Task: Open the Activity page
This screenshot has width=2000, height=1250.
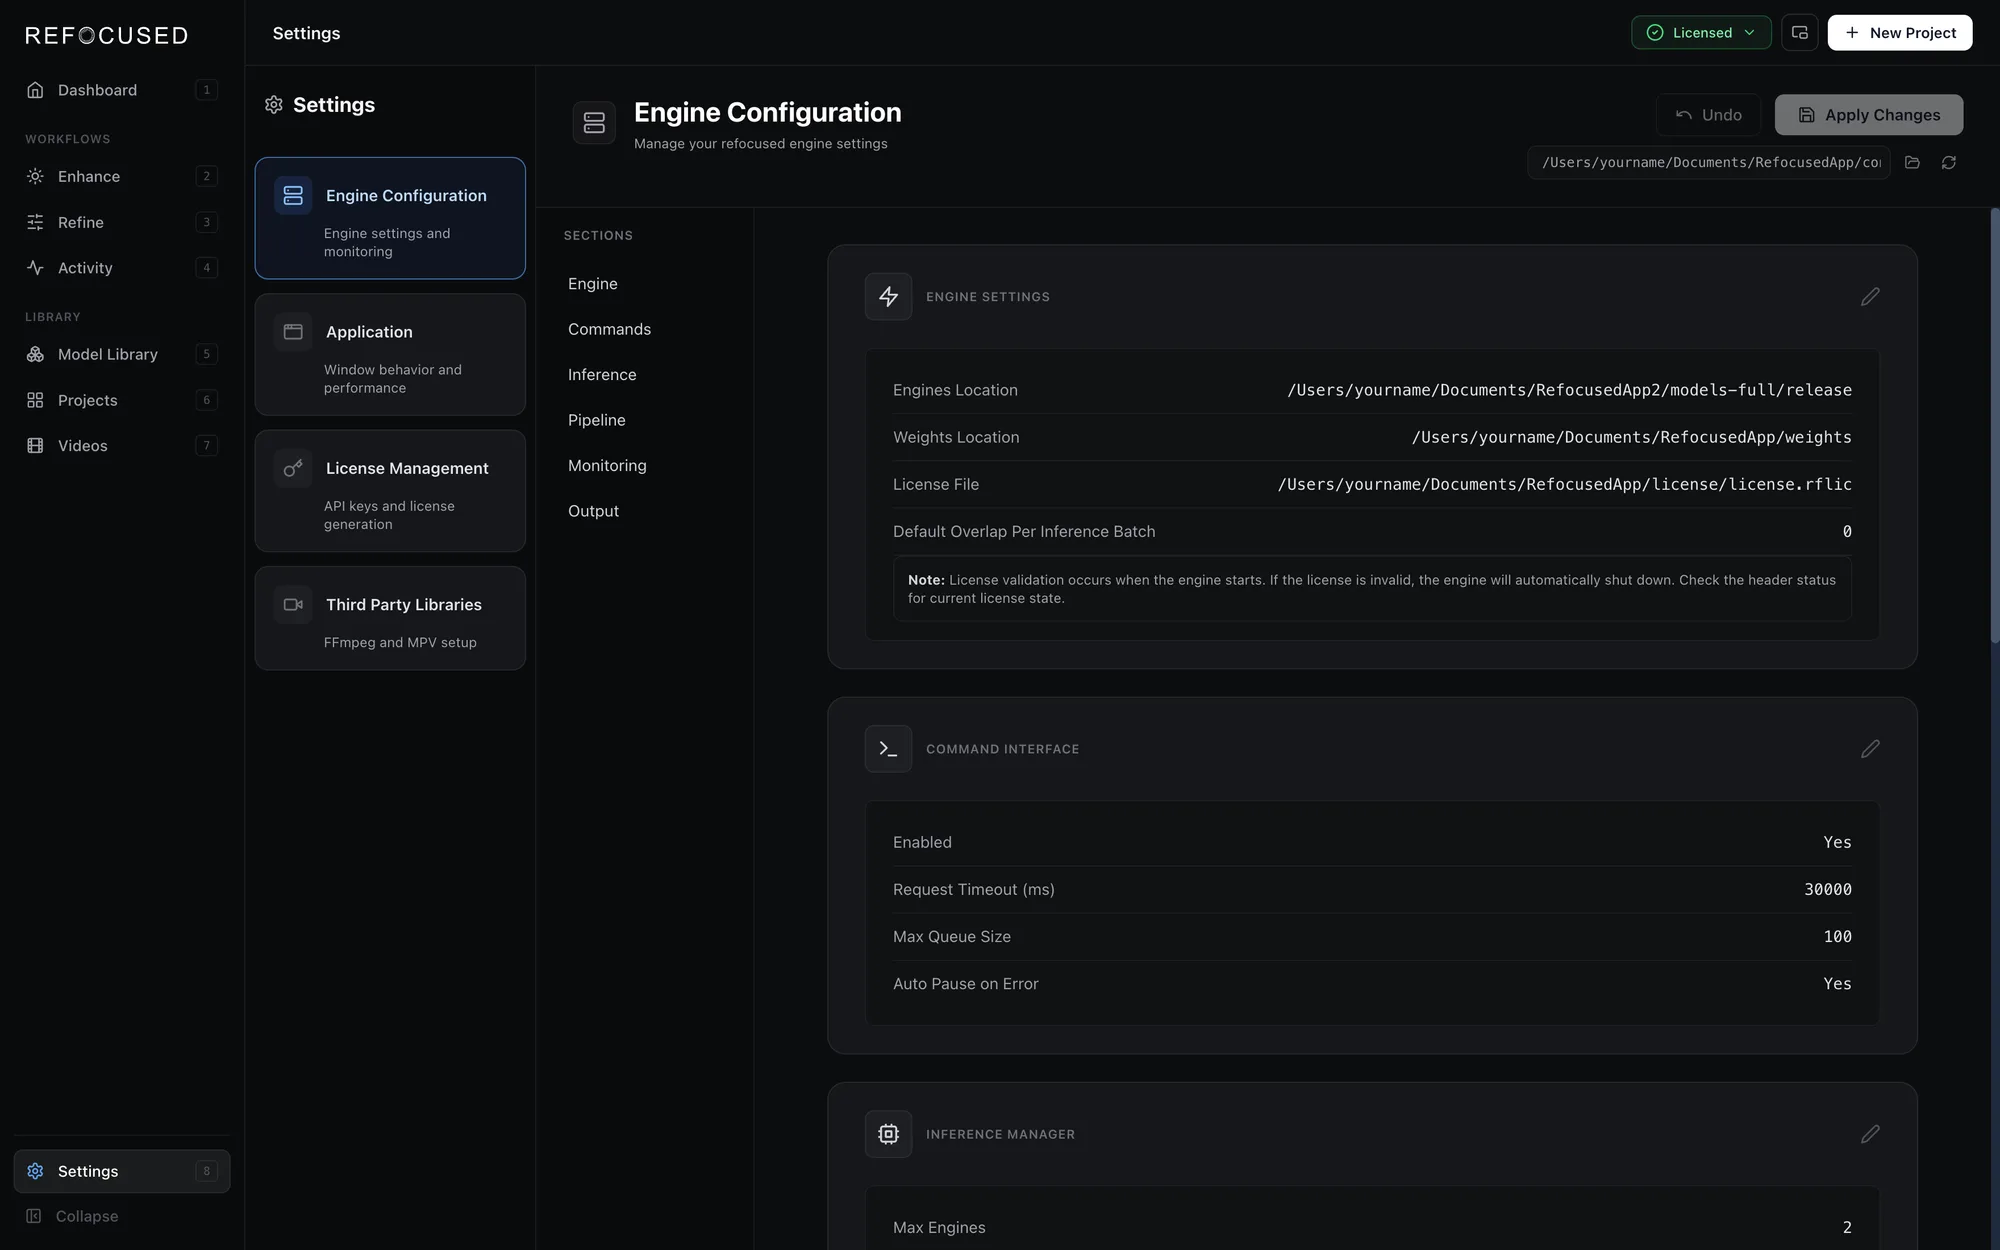Action: [122, 268]
